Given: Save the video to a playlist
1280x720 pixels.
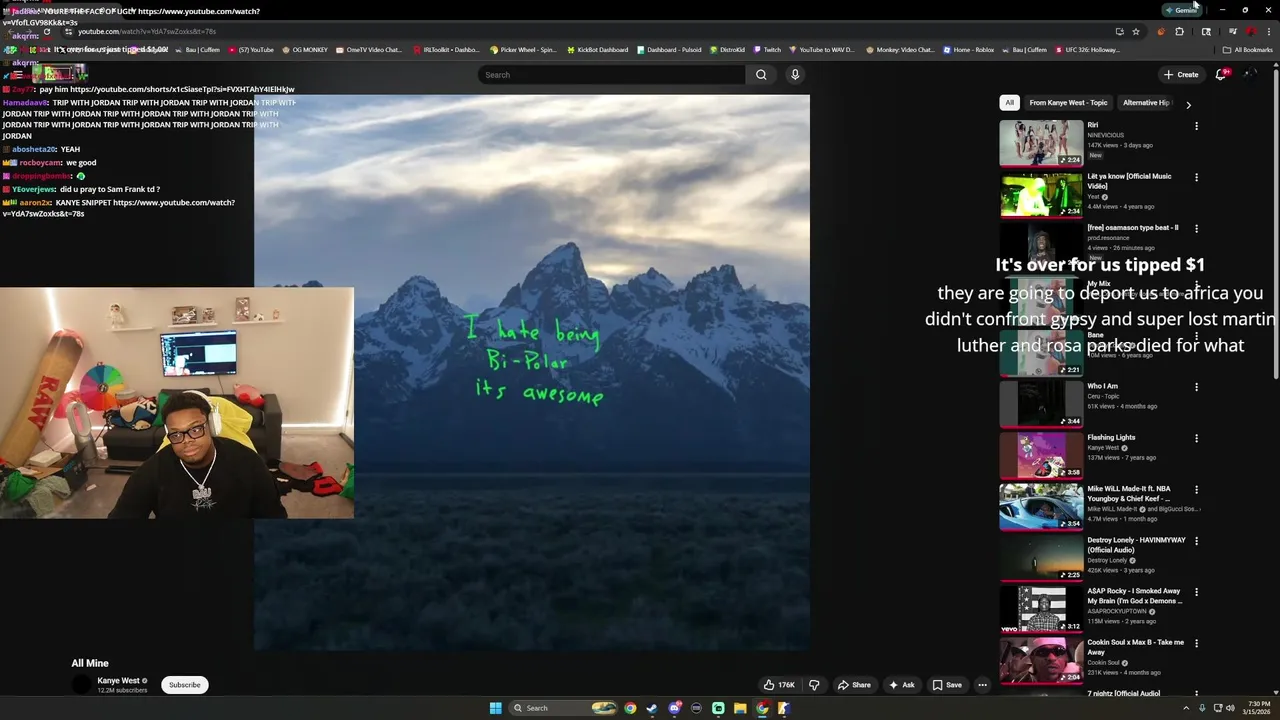Looking at the screenshot, I should click(947, 685).
